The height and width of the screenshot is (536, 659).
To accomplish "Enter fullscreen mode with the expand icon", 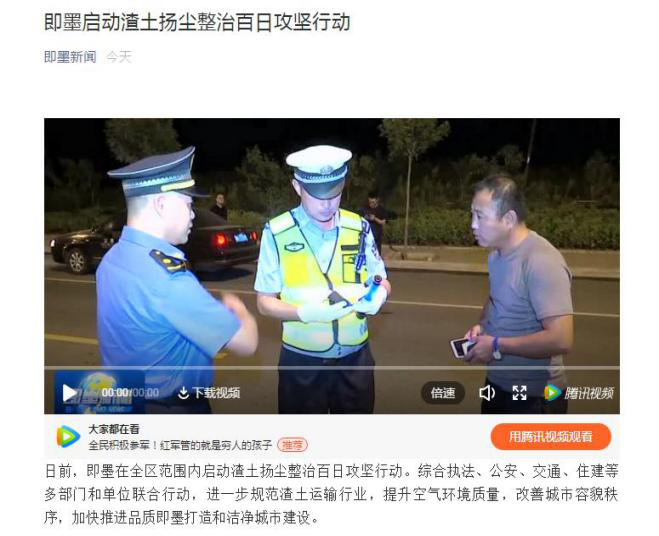I will point(519,393).
